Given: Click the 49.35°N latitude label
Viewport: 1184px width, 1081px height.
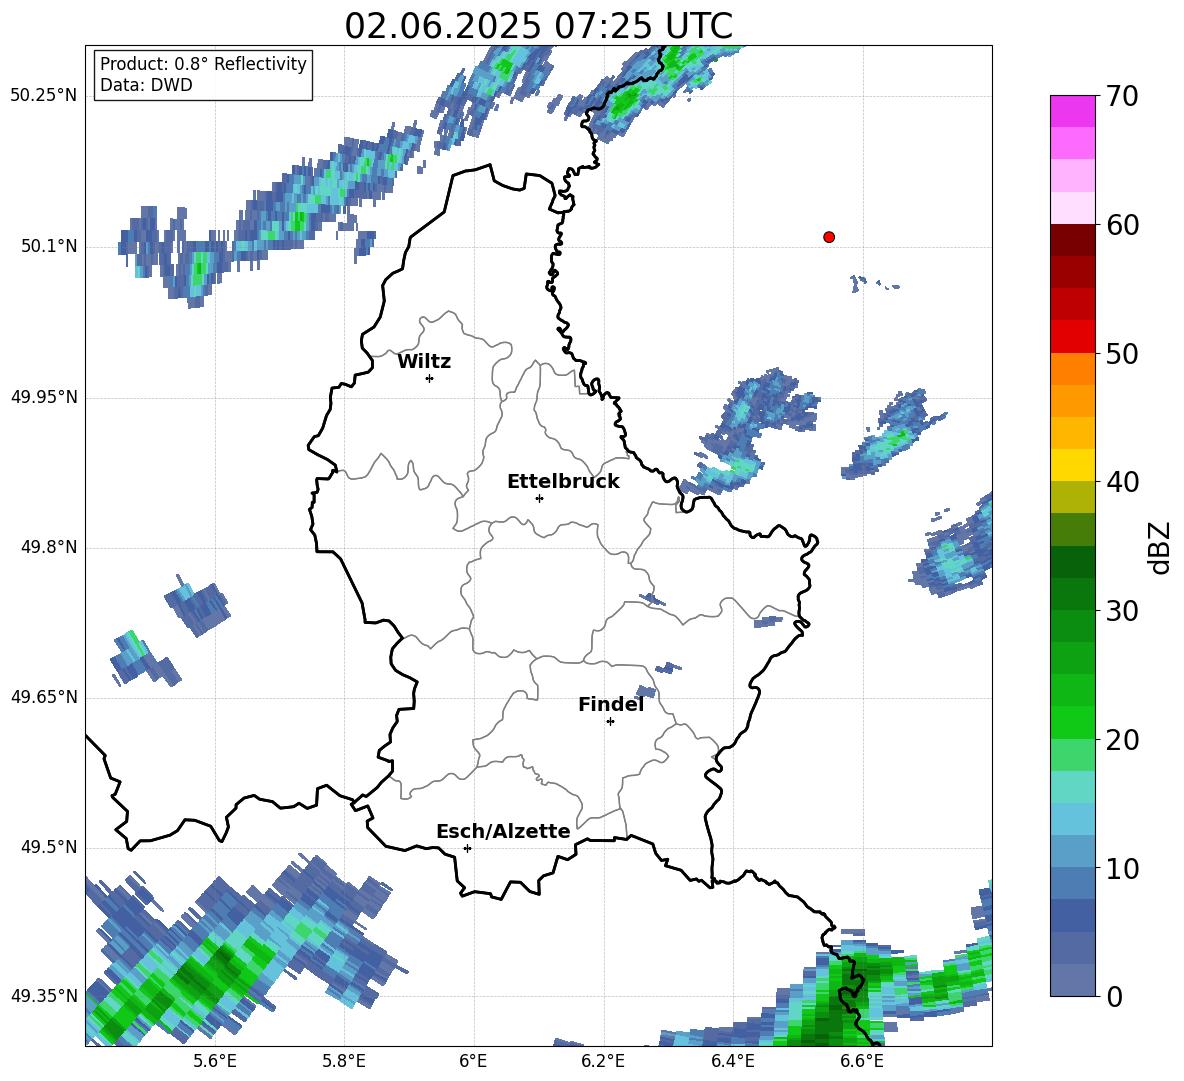Looking at the screenshot, I should [44, 996].
